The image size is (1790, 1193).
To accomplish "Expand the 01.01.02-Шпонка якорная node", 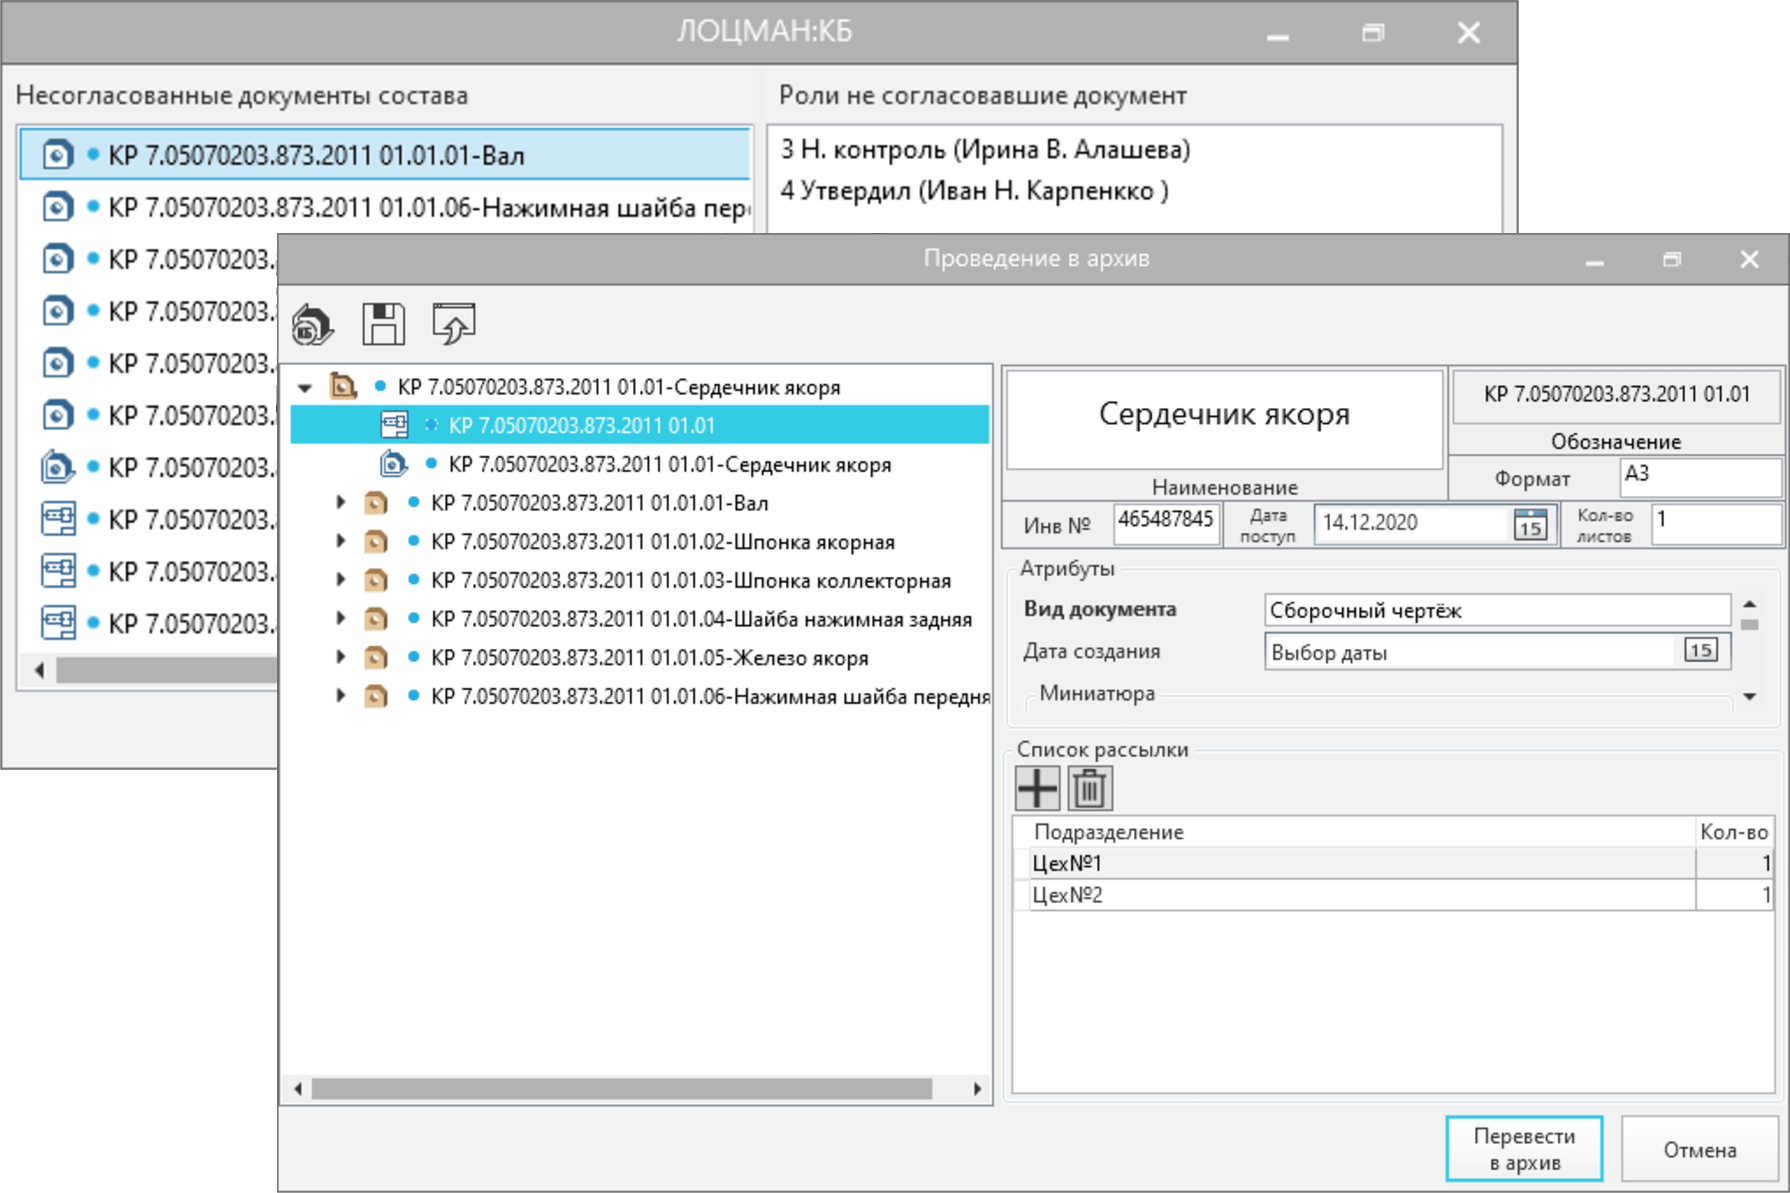I will click(x=341, y=541).
